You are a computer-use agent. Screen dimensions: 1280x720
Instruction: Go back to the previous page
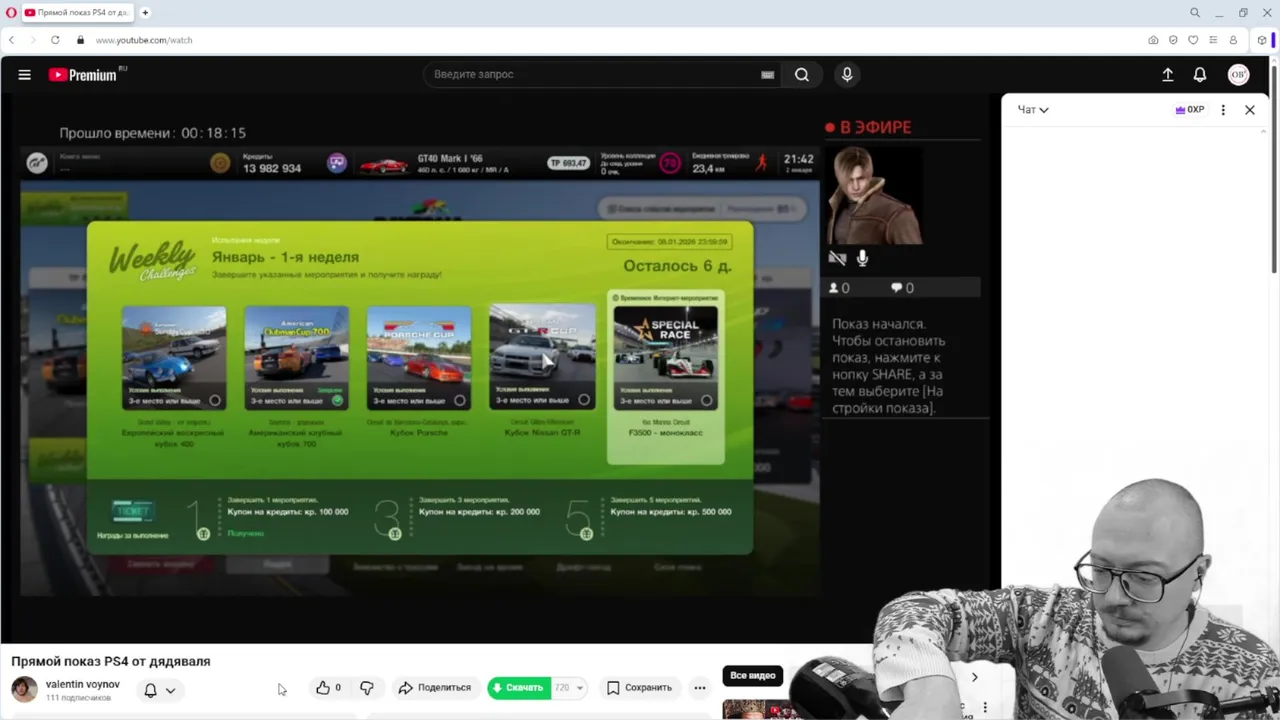pyautogui.click(x=11, y=40)
